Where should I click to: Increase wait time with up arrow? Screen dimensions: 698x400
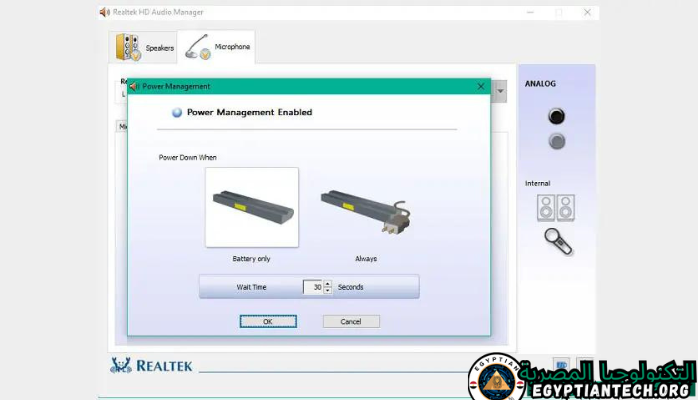point(328,283)
